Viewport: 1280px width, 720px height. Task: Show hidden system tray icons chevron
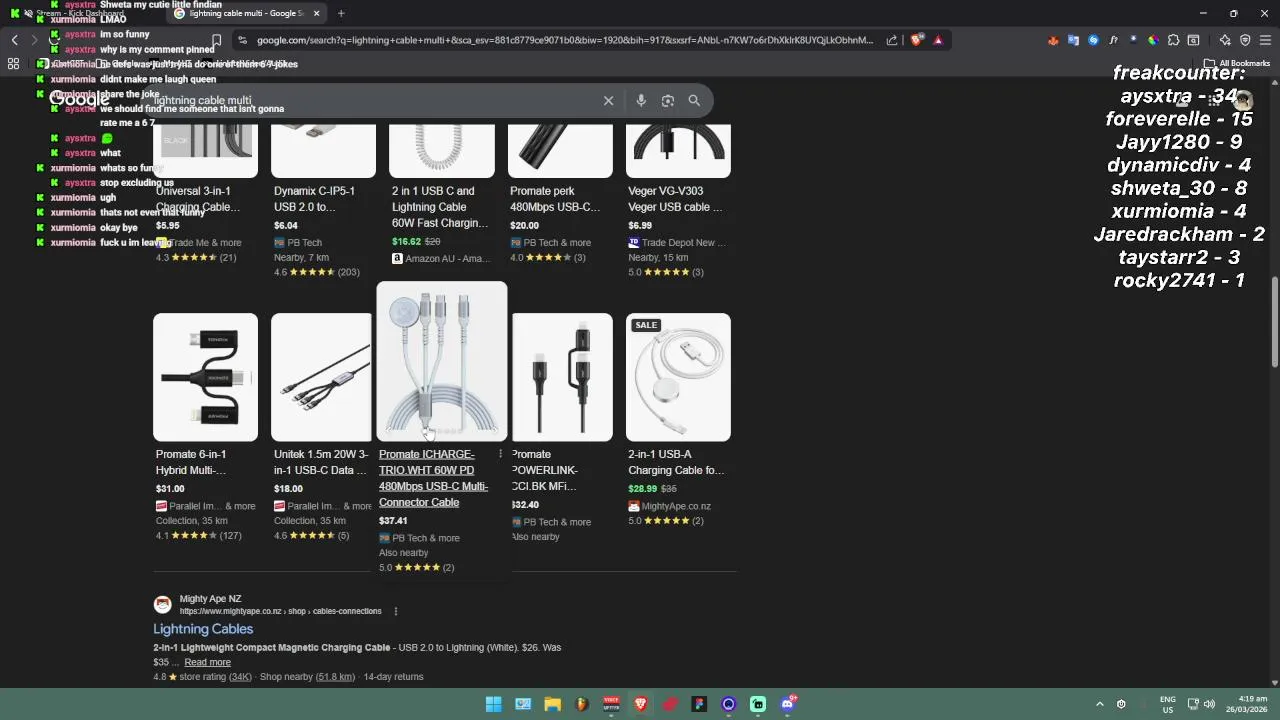coord(1100,704)
